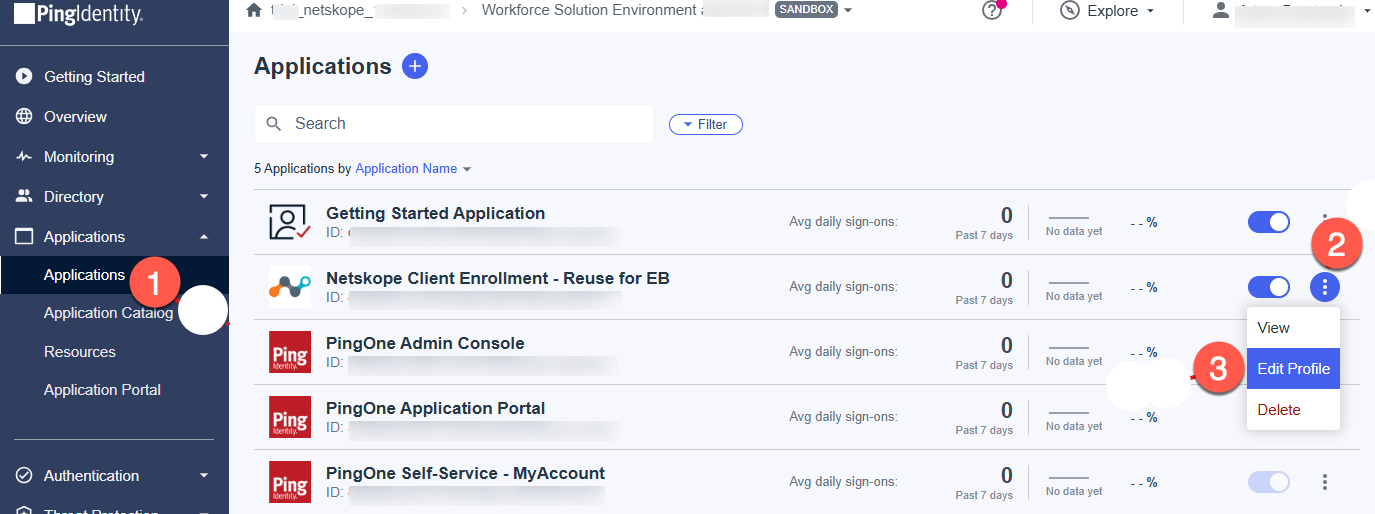
Task: Click the Directory people icon
Action: (24, 197)
